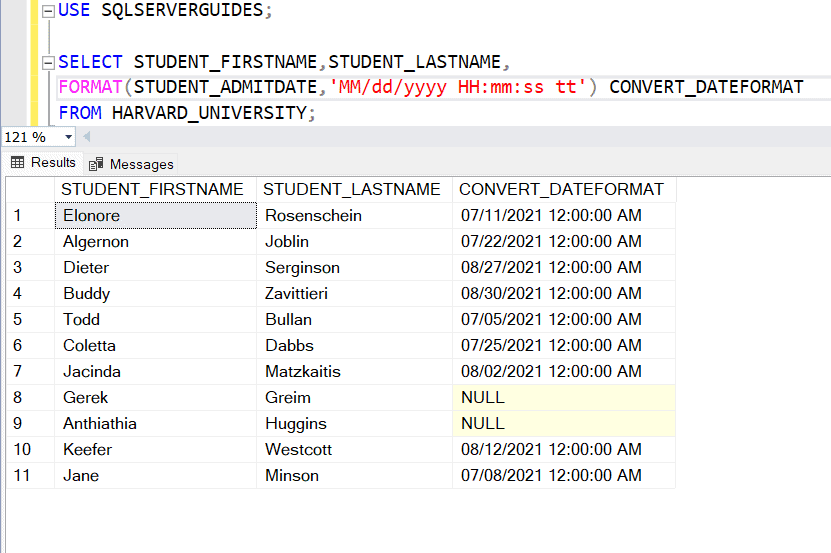Open the 121 % zoom dropdown
831x553 pixels.
68,137
